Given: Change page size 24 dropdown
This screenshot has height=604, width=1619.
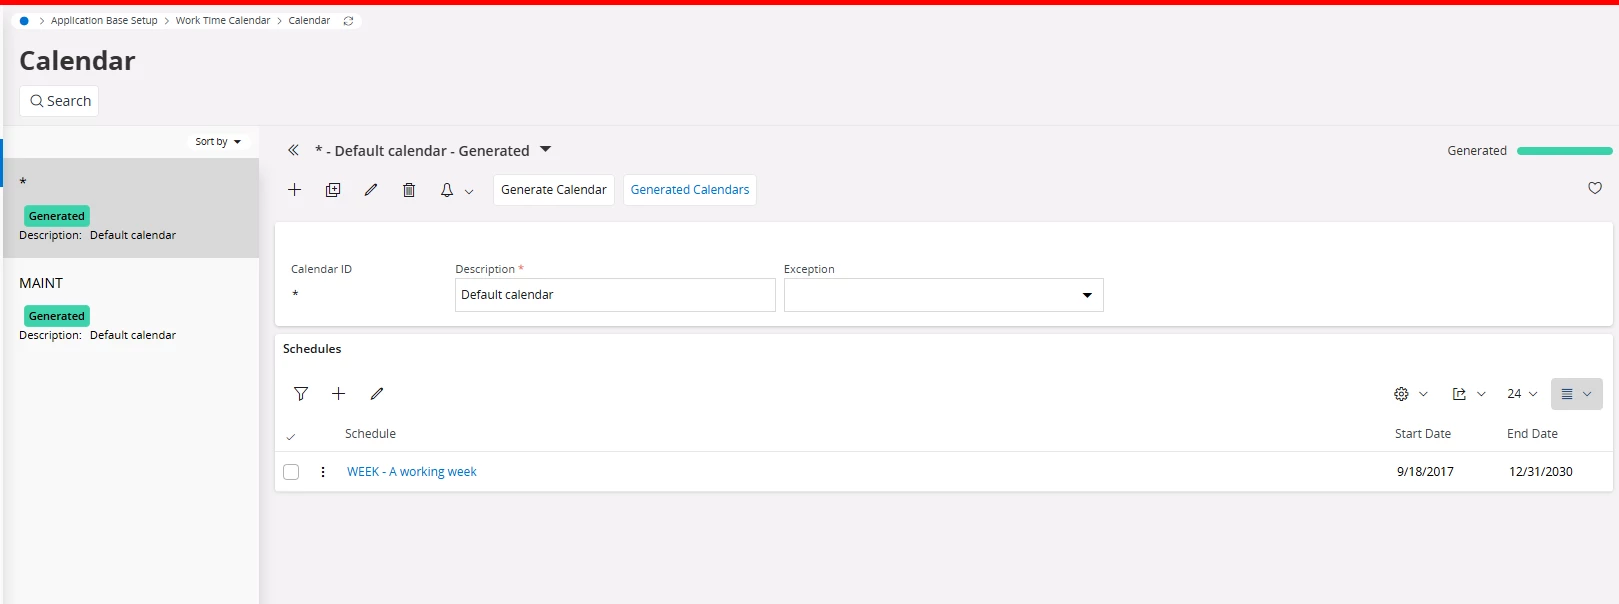Looking at the screenshot, I should pyautogui.click(x=1522, y=394).
